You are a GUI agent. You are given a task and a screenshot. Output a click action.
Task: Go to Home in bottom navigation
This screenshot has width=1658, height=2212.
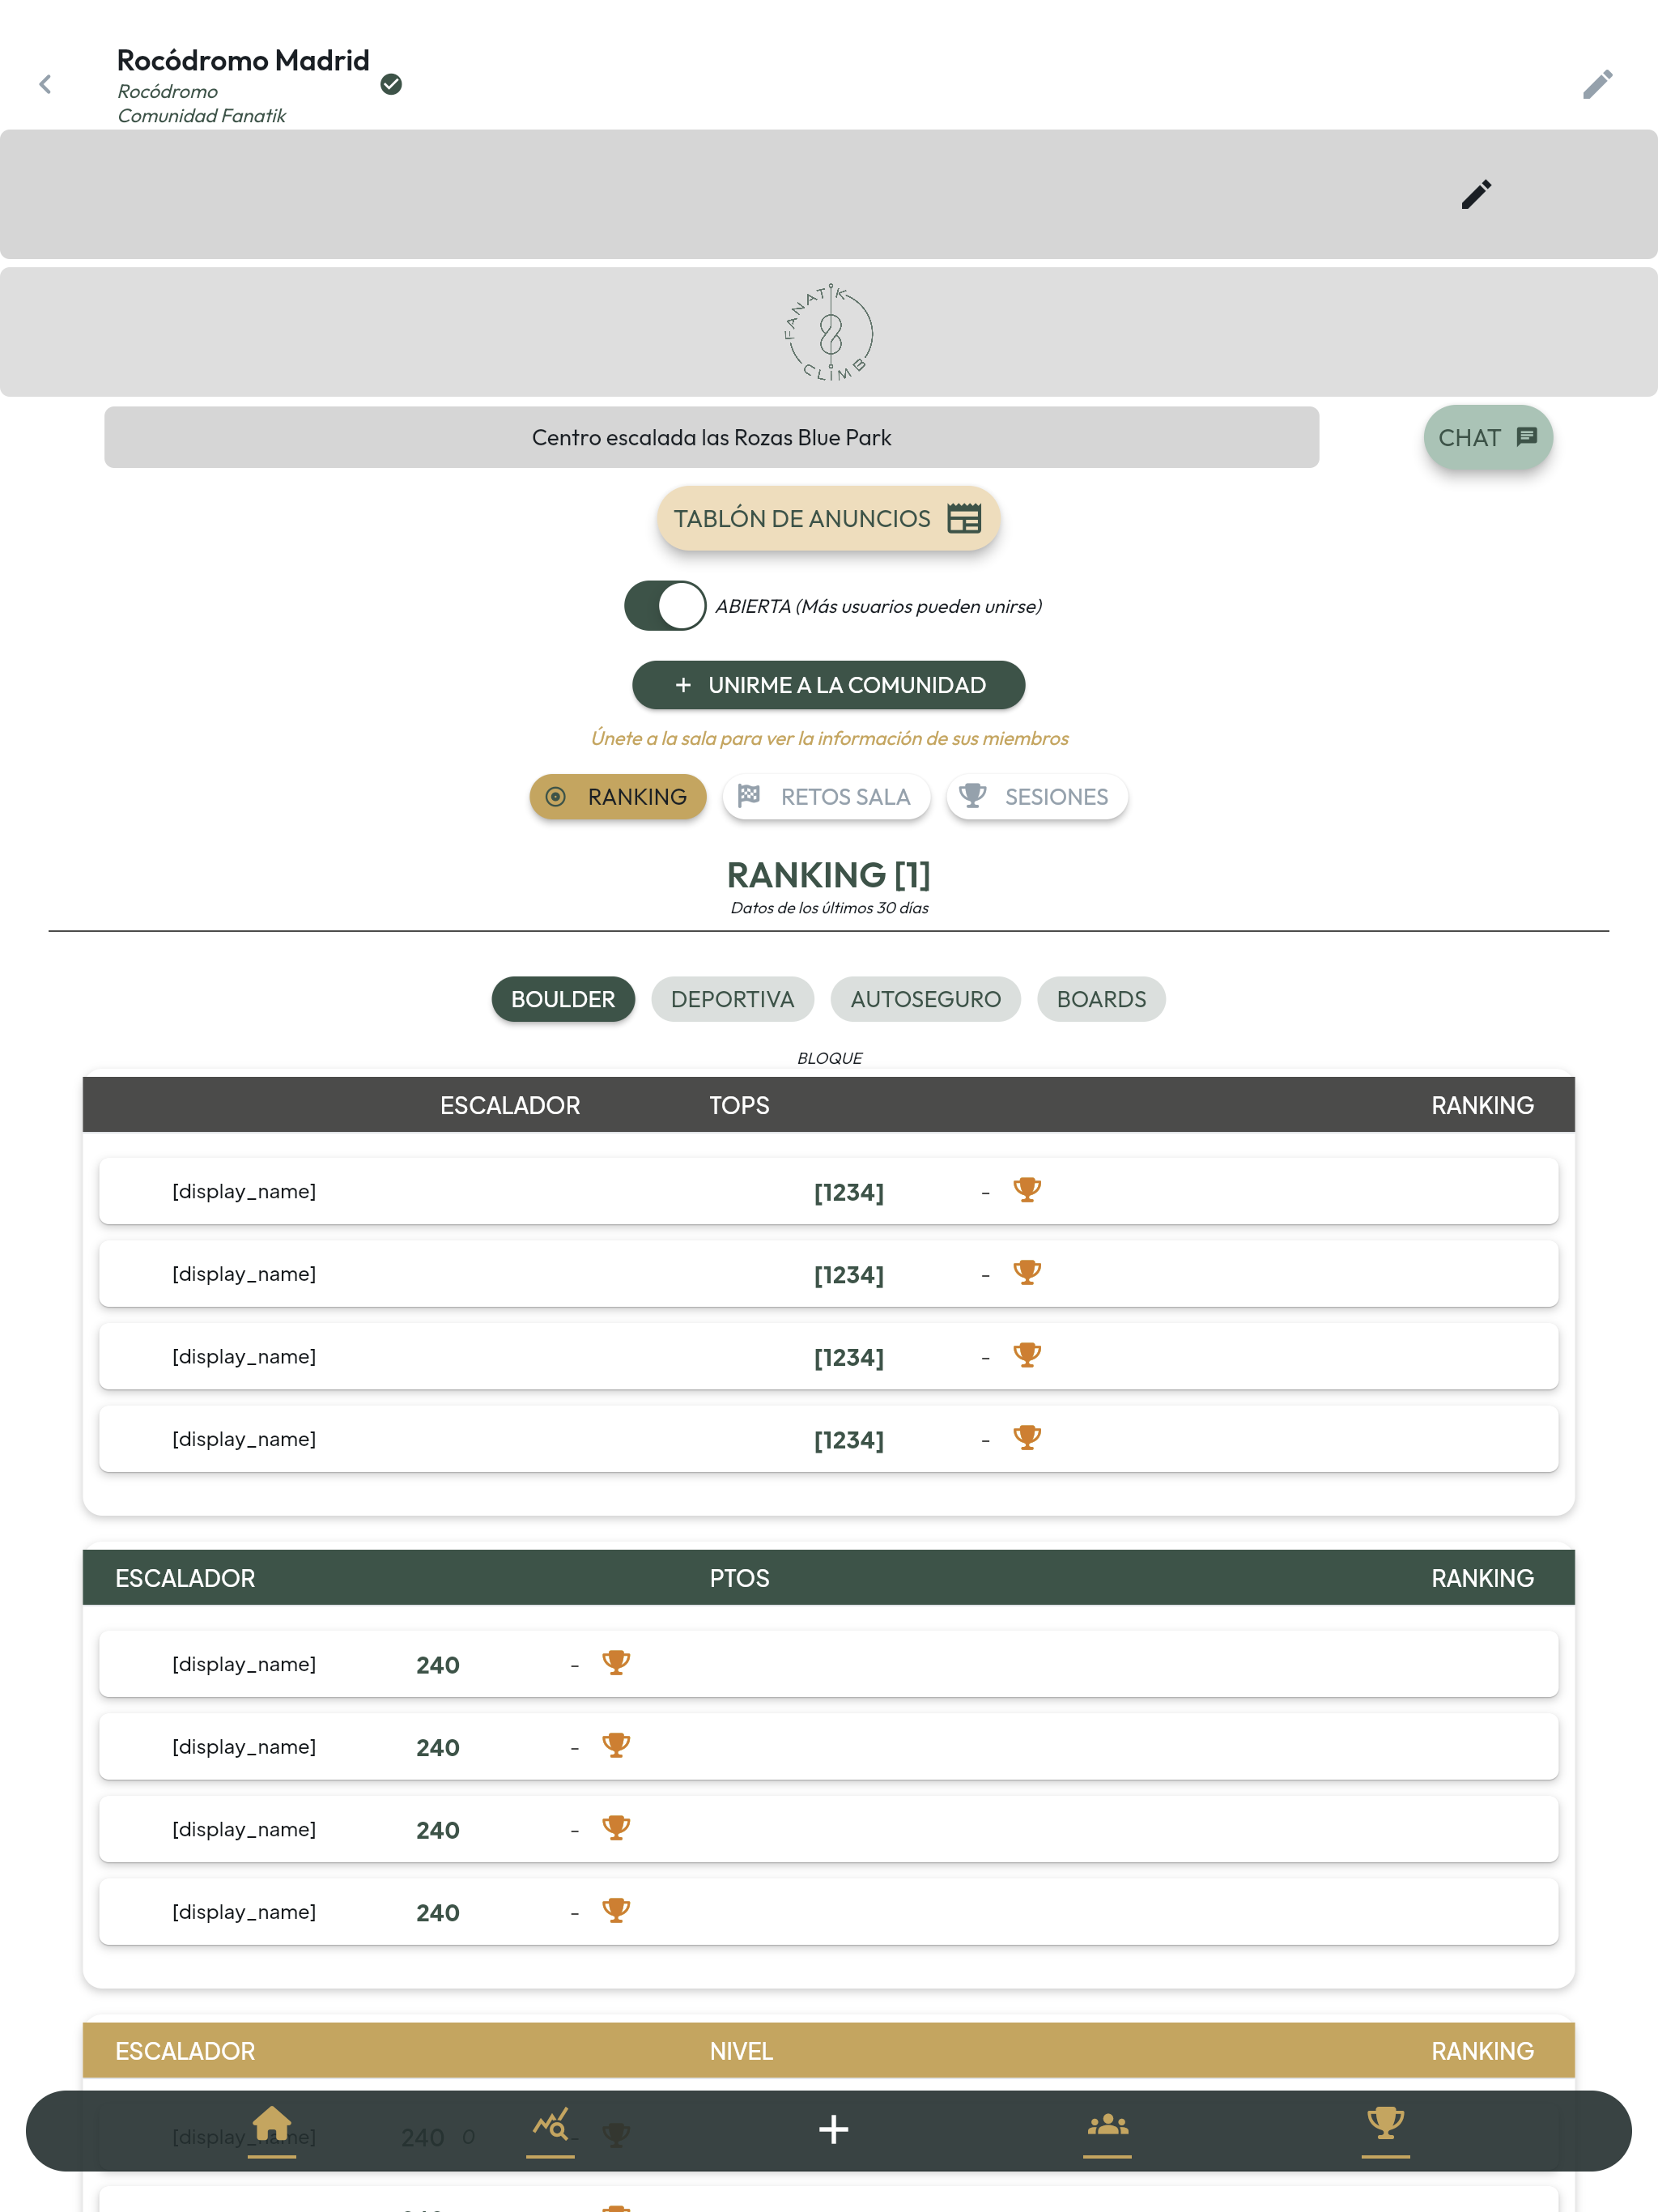[272, 2123]
